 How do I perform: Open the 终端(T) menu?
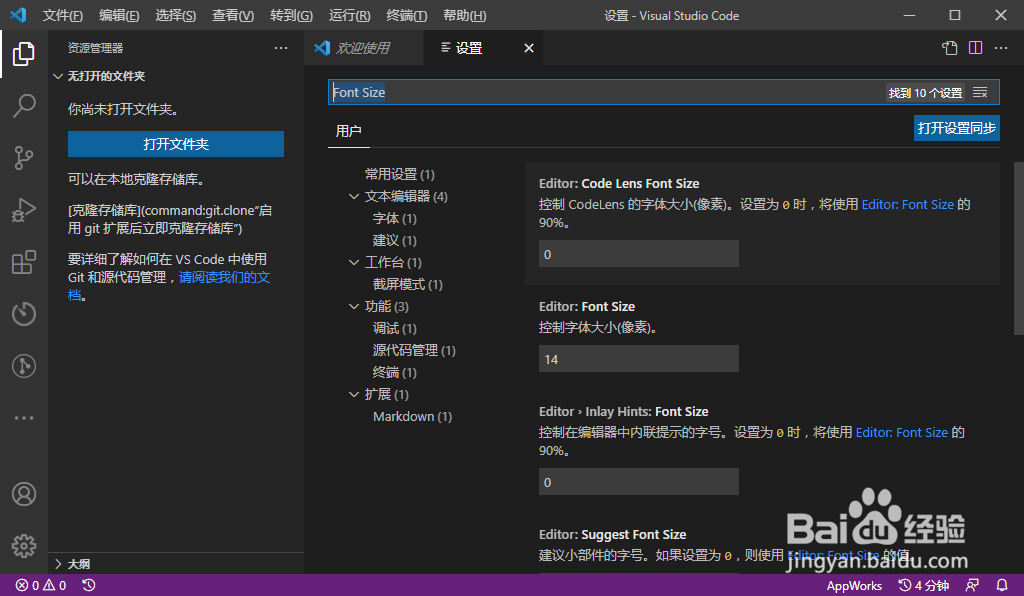(x=407, y=15)
